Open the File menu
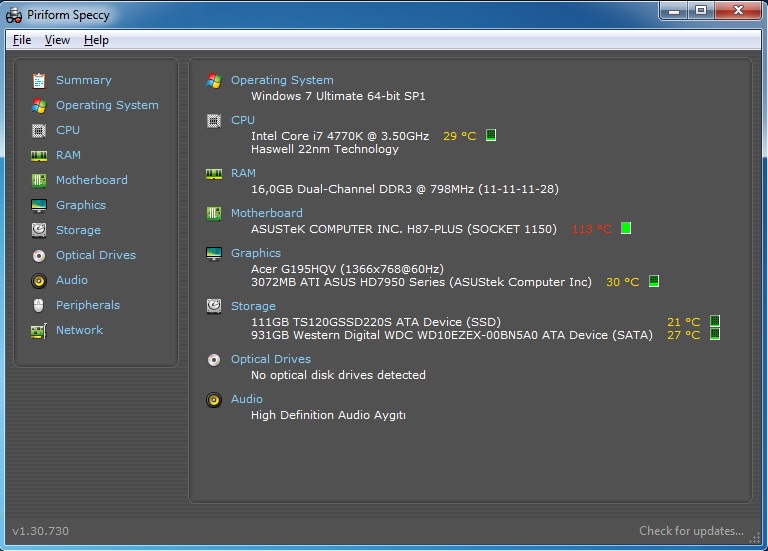This screenshot has height=551, width=768. click(22, 40)
